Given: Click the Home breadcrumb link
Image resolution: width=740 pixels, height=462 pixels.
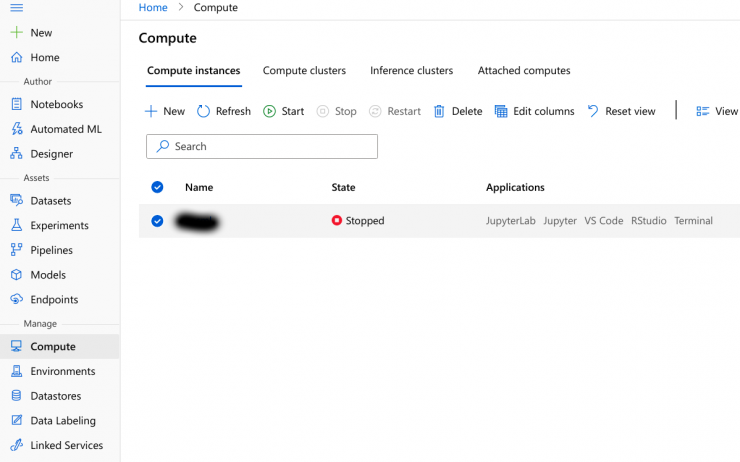Looking at the screenshot, I should click(153, 7).
